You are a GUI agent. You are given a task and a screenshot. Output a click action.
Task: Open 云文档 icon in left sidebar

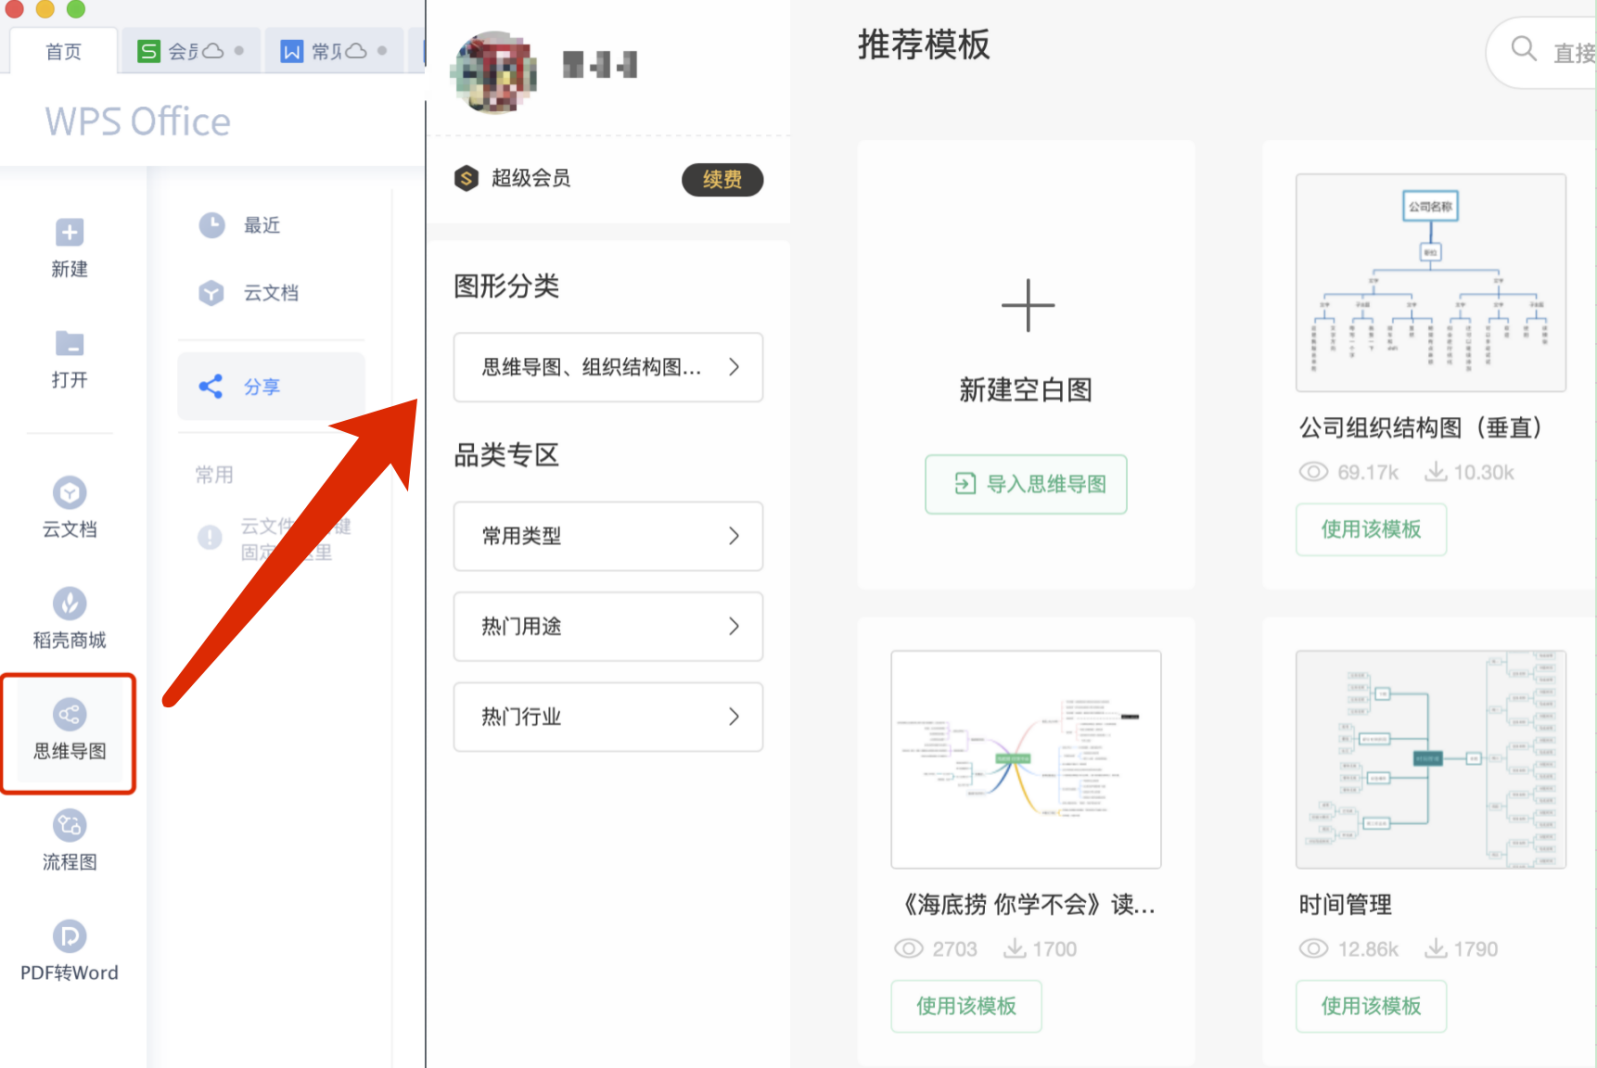coord(69,492)
